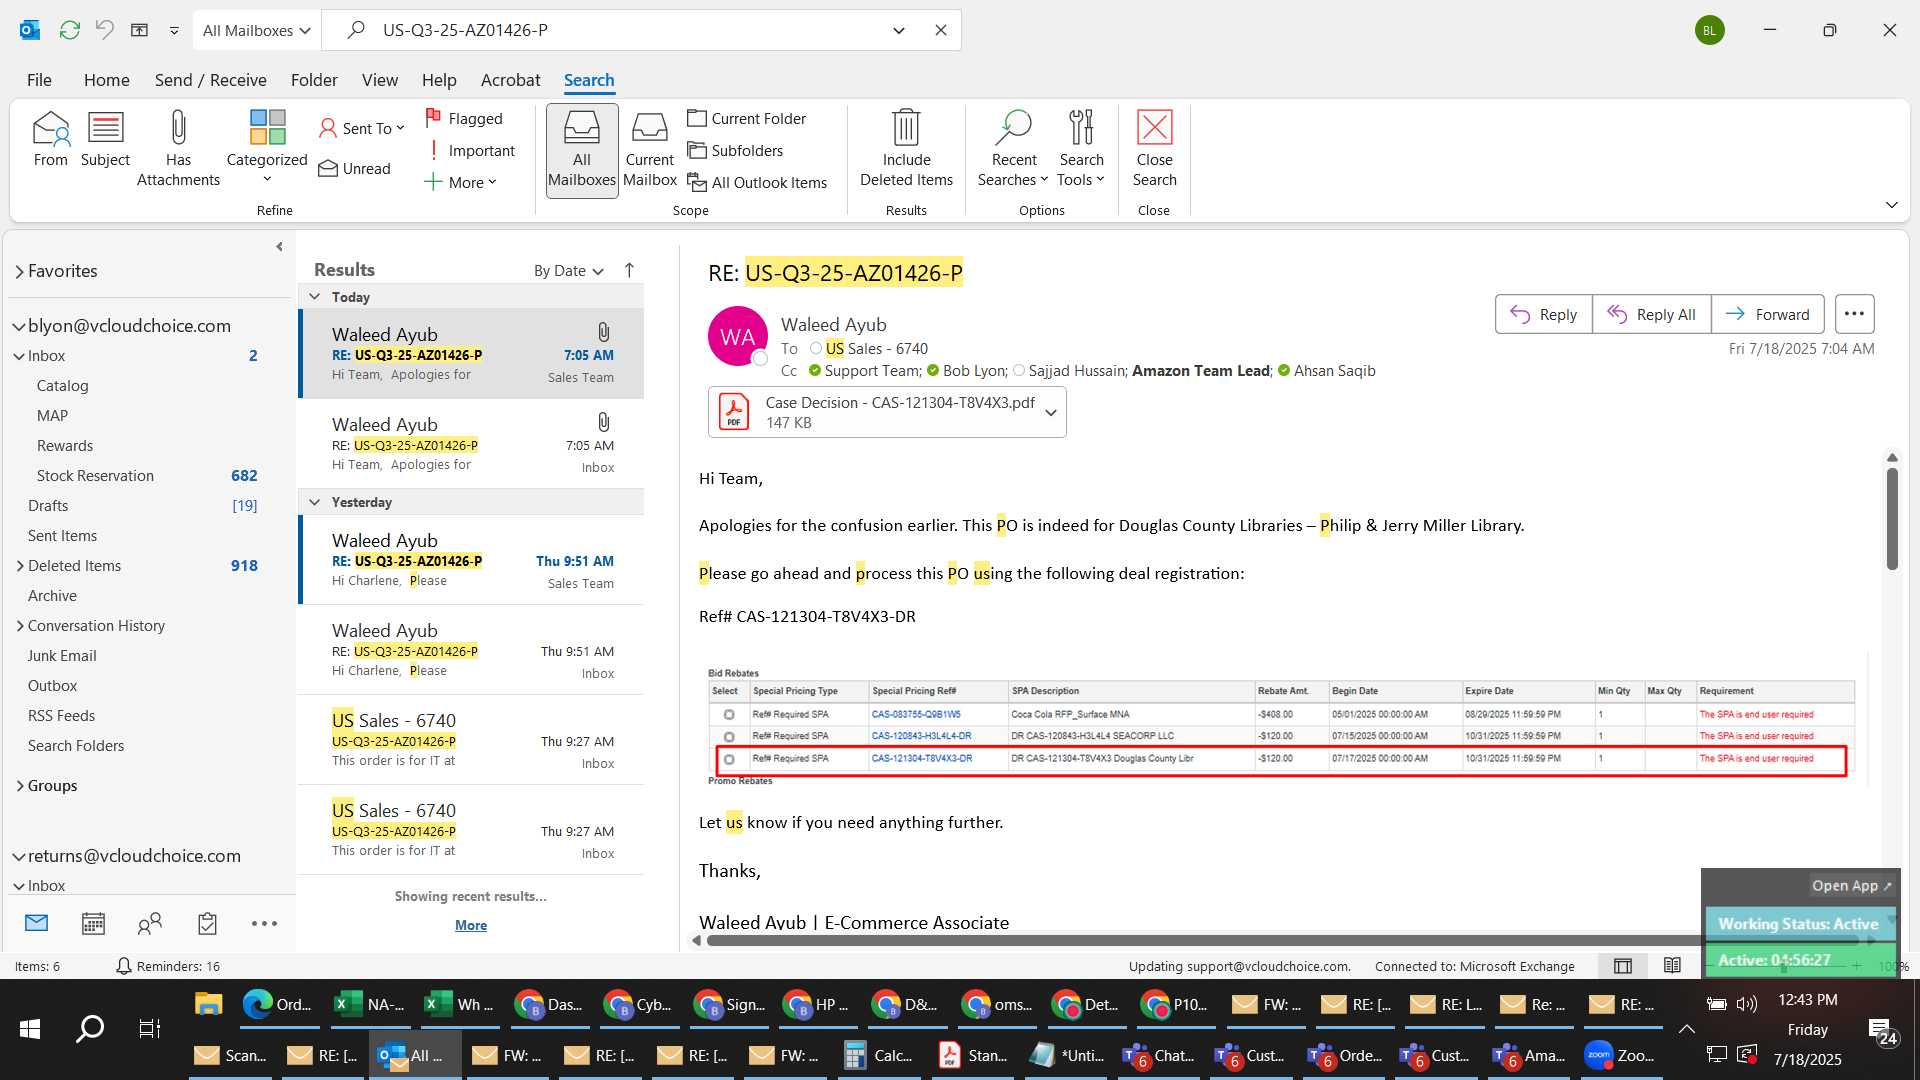Click the Reply All button
The height and width of the screenshot is (1080, 1920).
[x=1651, y=314]
